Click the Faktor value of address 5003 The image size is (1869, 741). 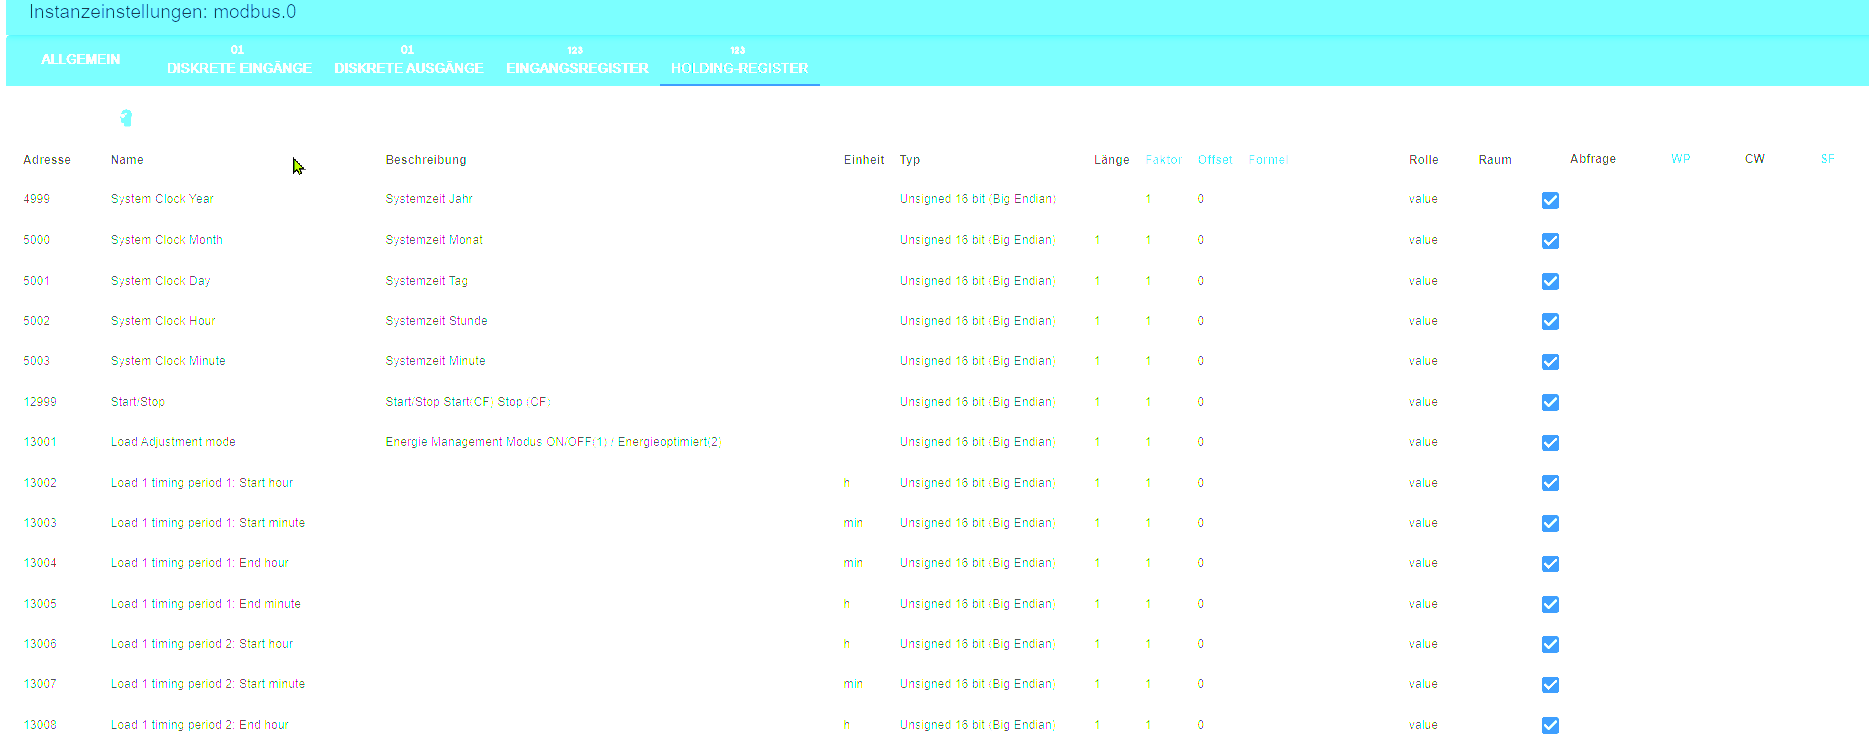(x=1148, y=361)
